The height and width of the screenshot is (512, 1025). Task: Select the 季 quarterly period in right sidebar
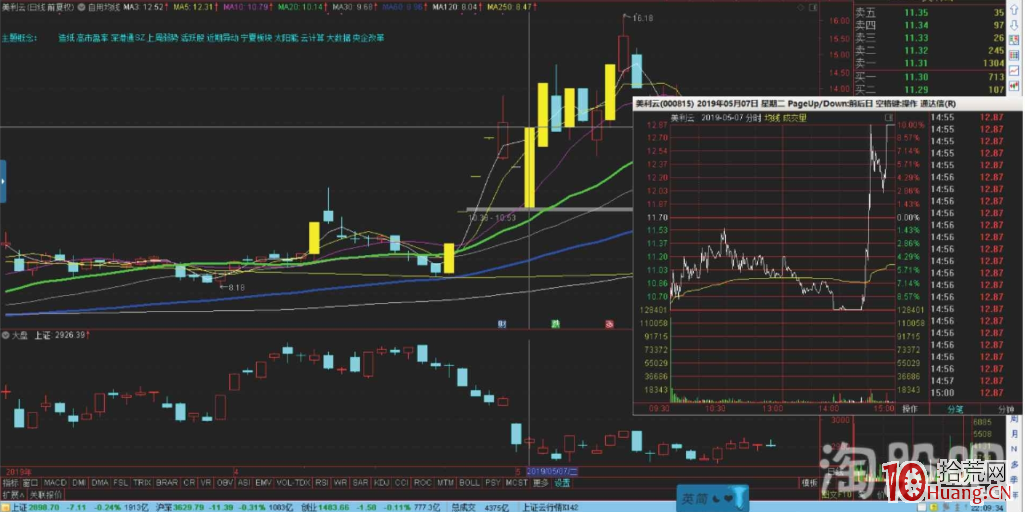[x=1015, y=480]
